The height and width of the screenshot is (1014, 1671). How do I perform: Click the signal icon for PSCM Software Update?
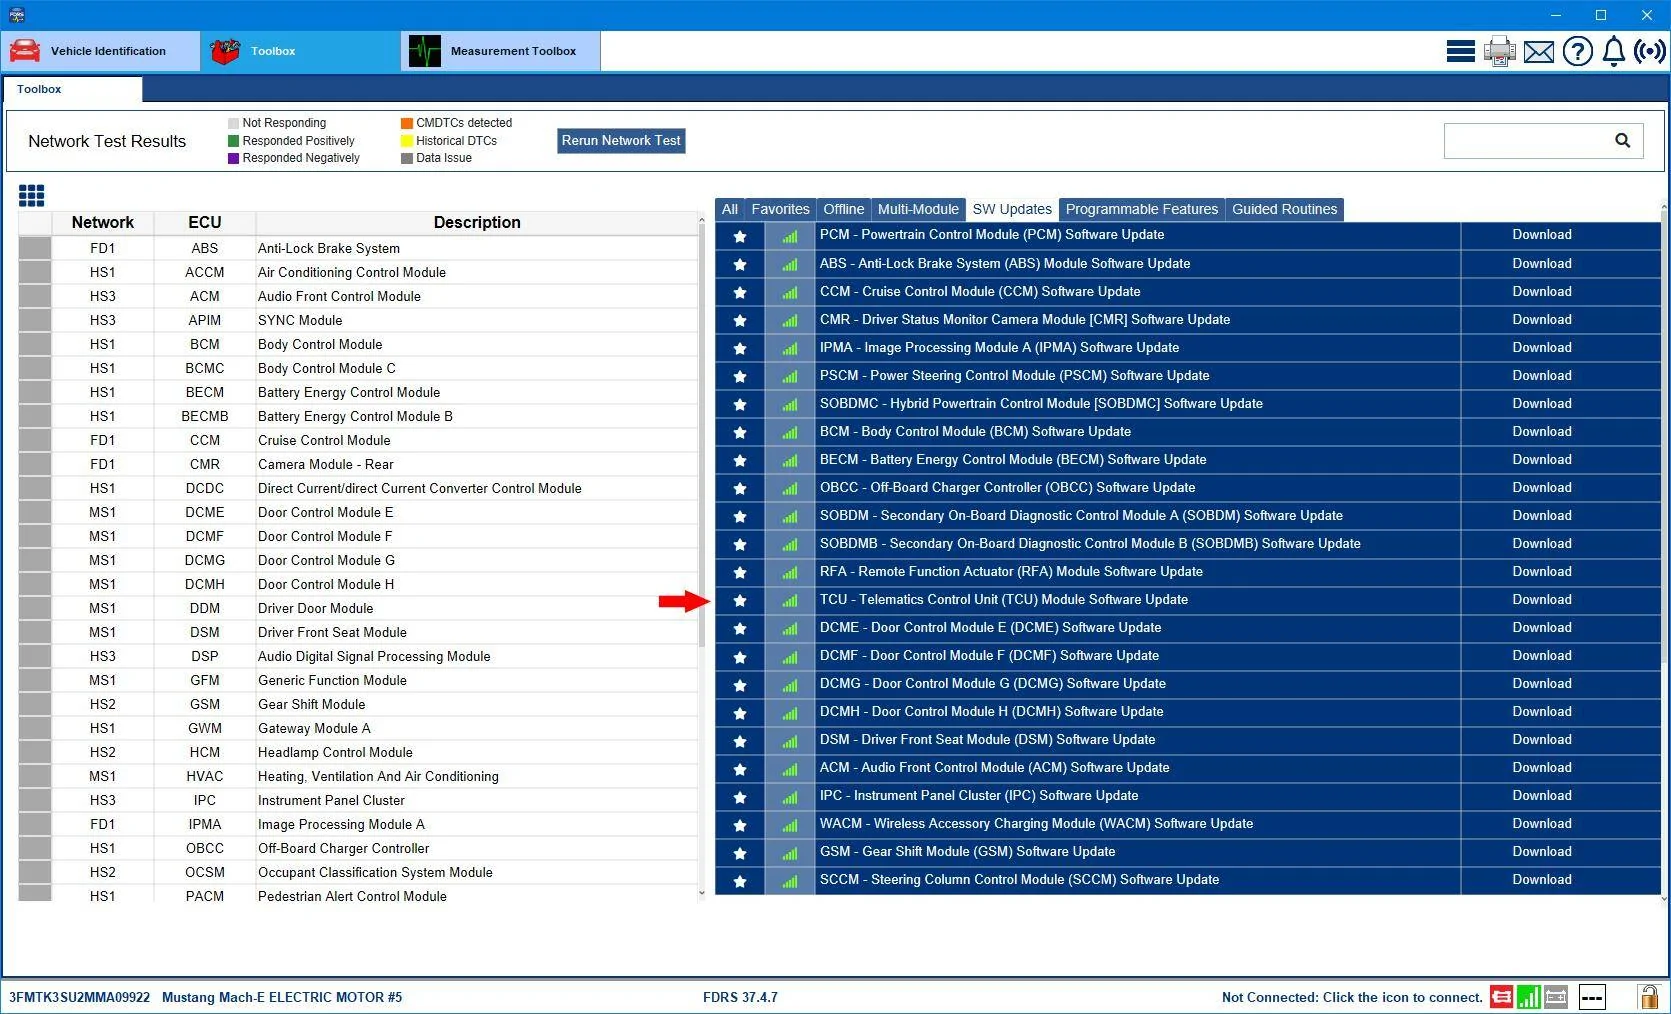[790, 377]
